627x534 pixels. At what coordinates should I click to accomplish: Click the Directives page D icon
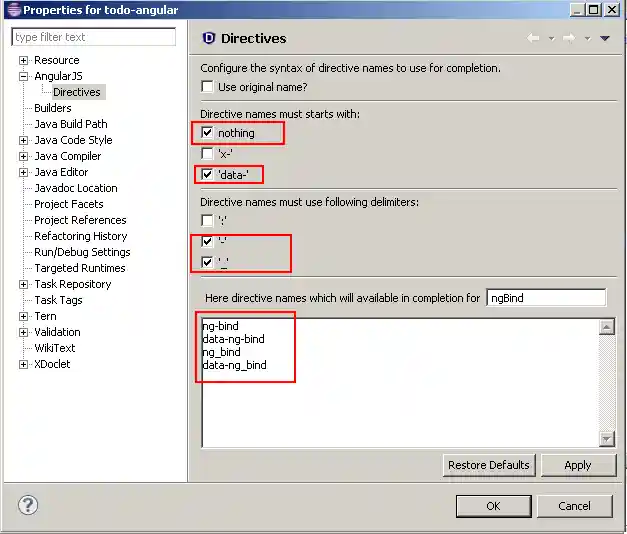(x=208, y=38)
